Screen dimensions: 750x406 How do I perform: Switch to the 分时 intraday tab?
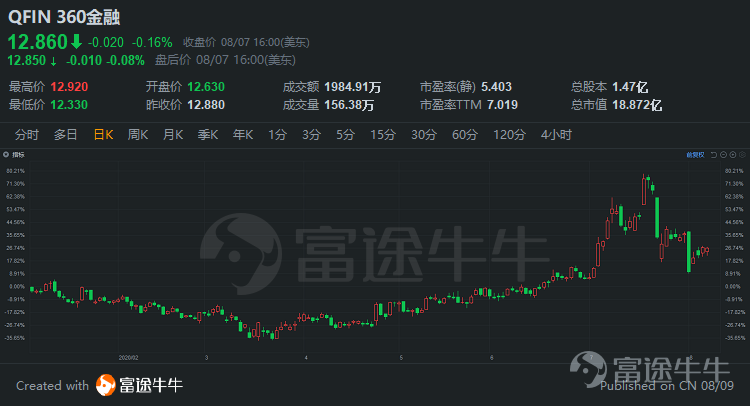(26, 135)
